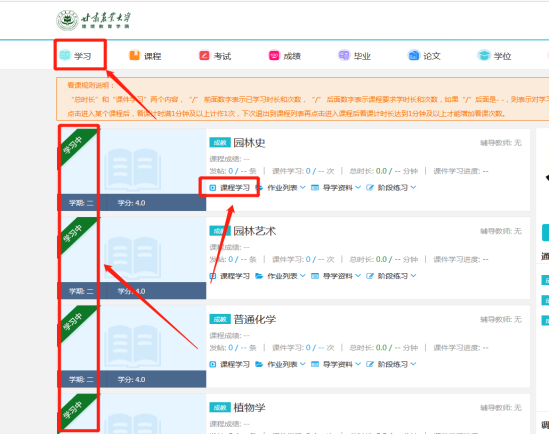550x434 pixels.
Task: Click 课件学习 0 / -- 次 under 普通化学
Action: (303, 348)
